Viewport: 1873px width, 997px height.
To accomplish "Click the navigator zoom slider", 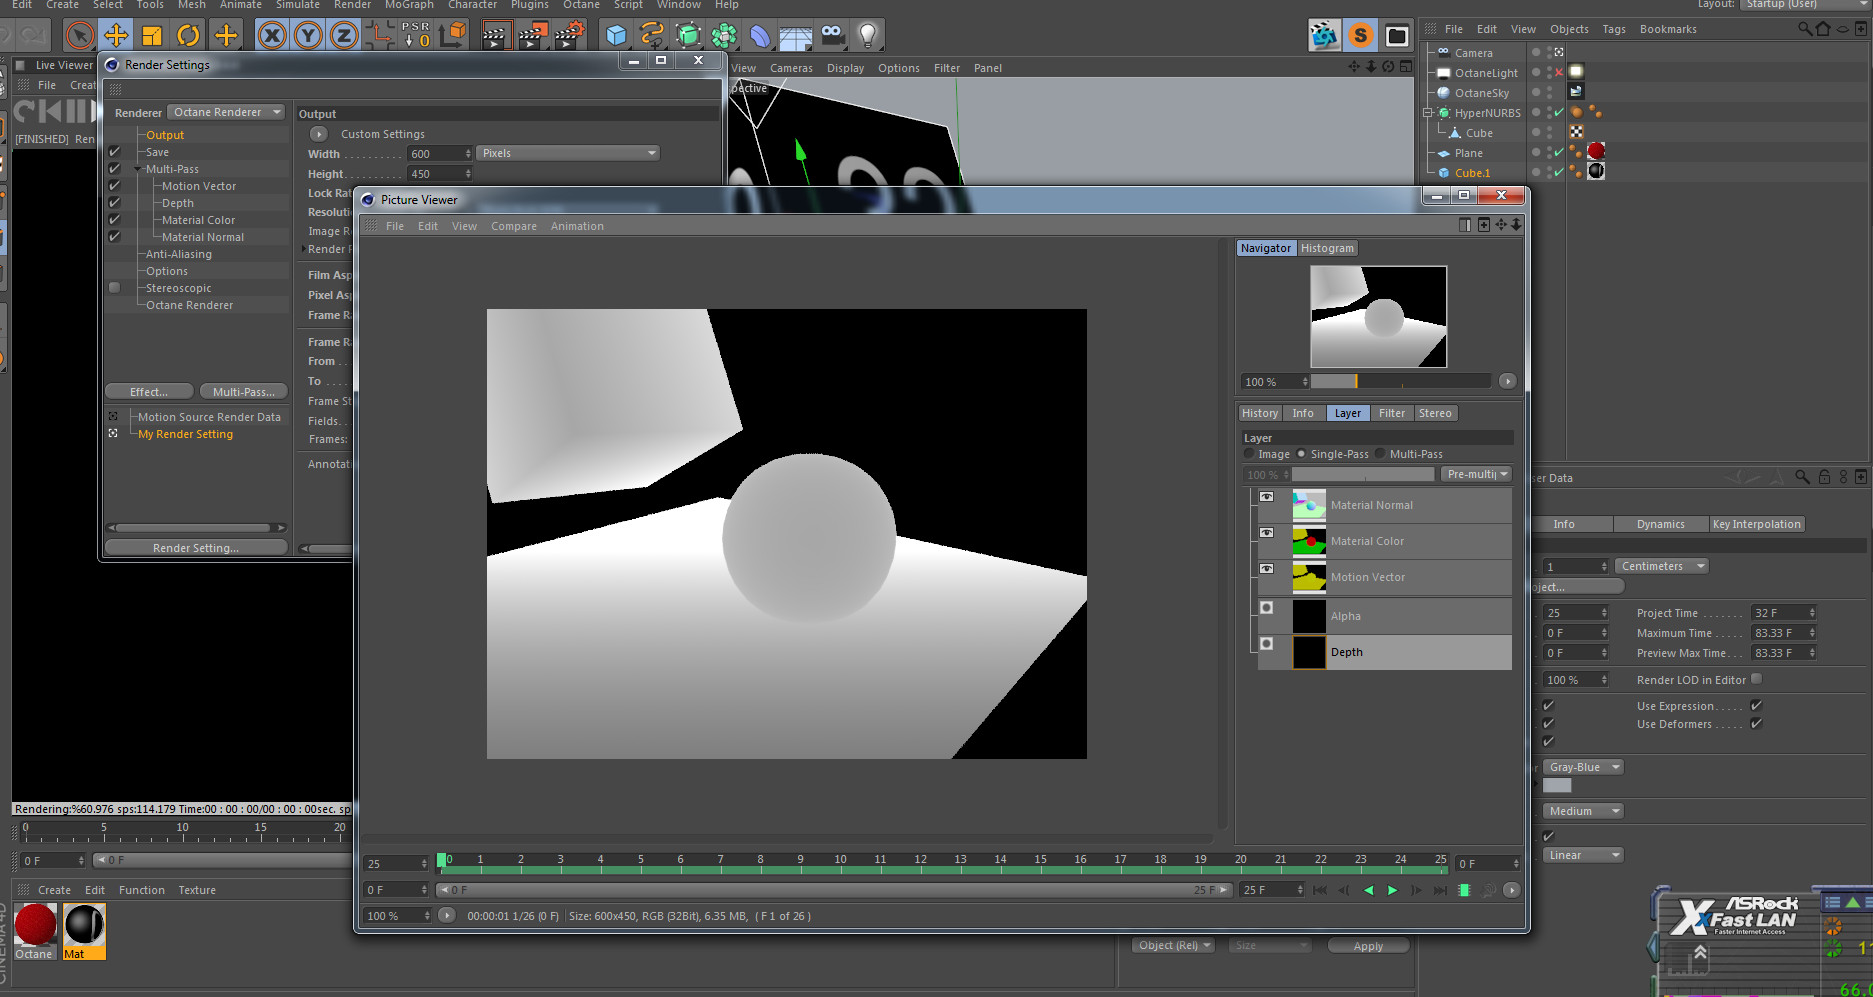I will click(1400, 381).
